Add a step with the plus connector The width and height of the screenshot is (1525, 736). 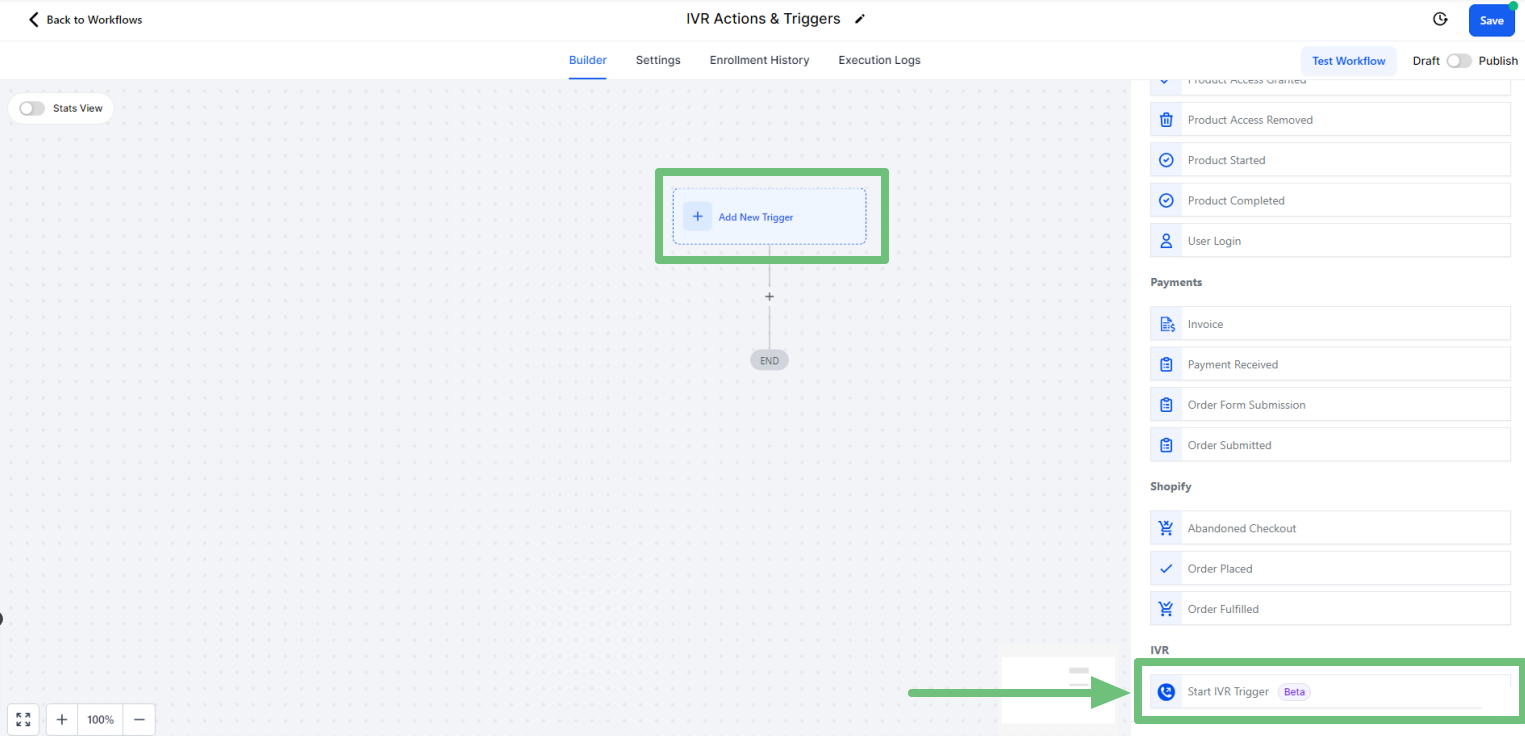click(769, 297)
